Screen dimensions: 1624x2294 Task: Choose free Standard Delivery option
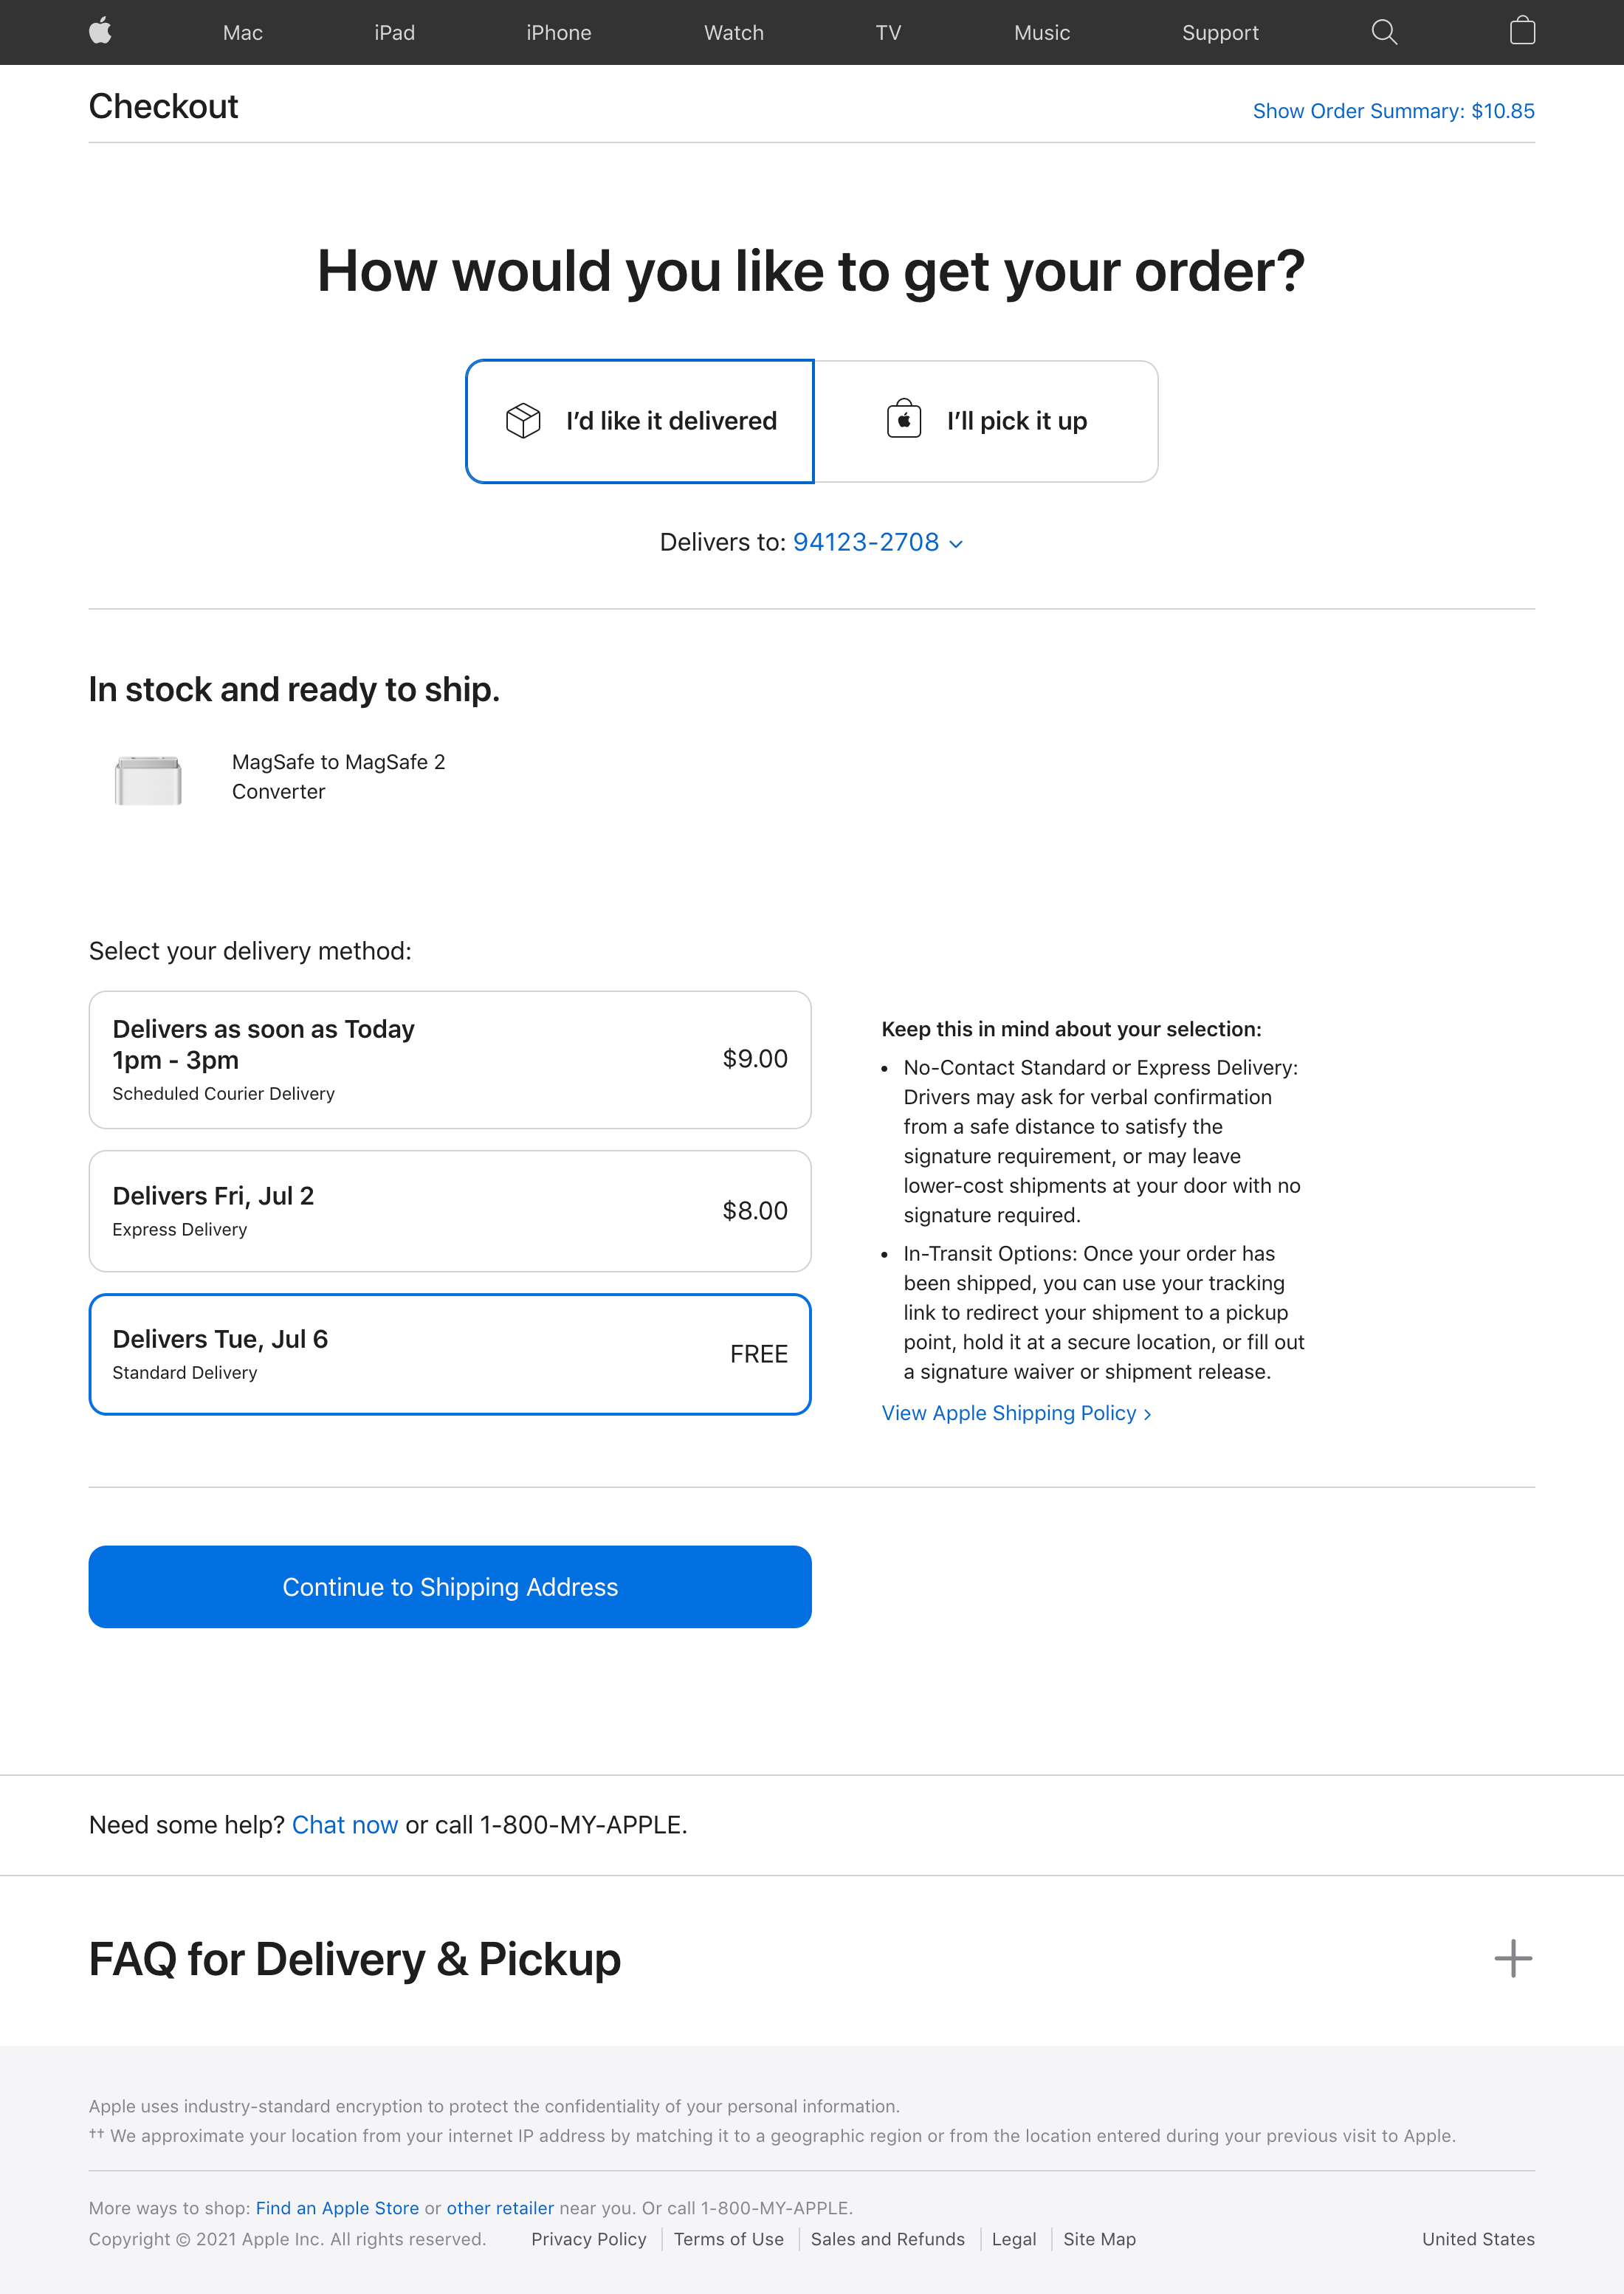(x=450, y=1354)
